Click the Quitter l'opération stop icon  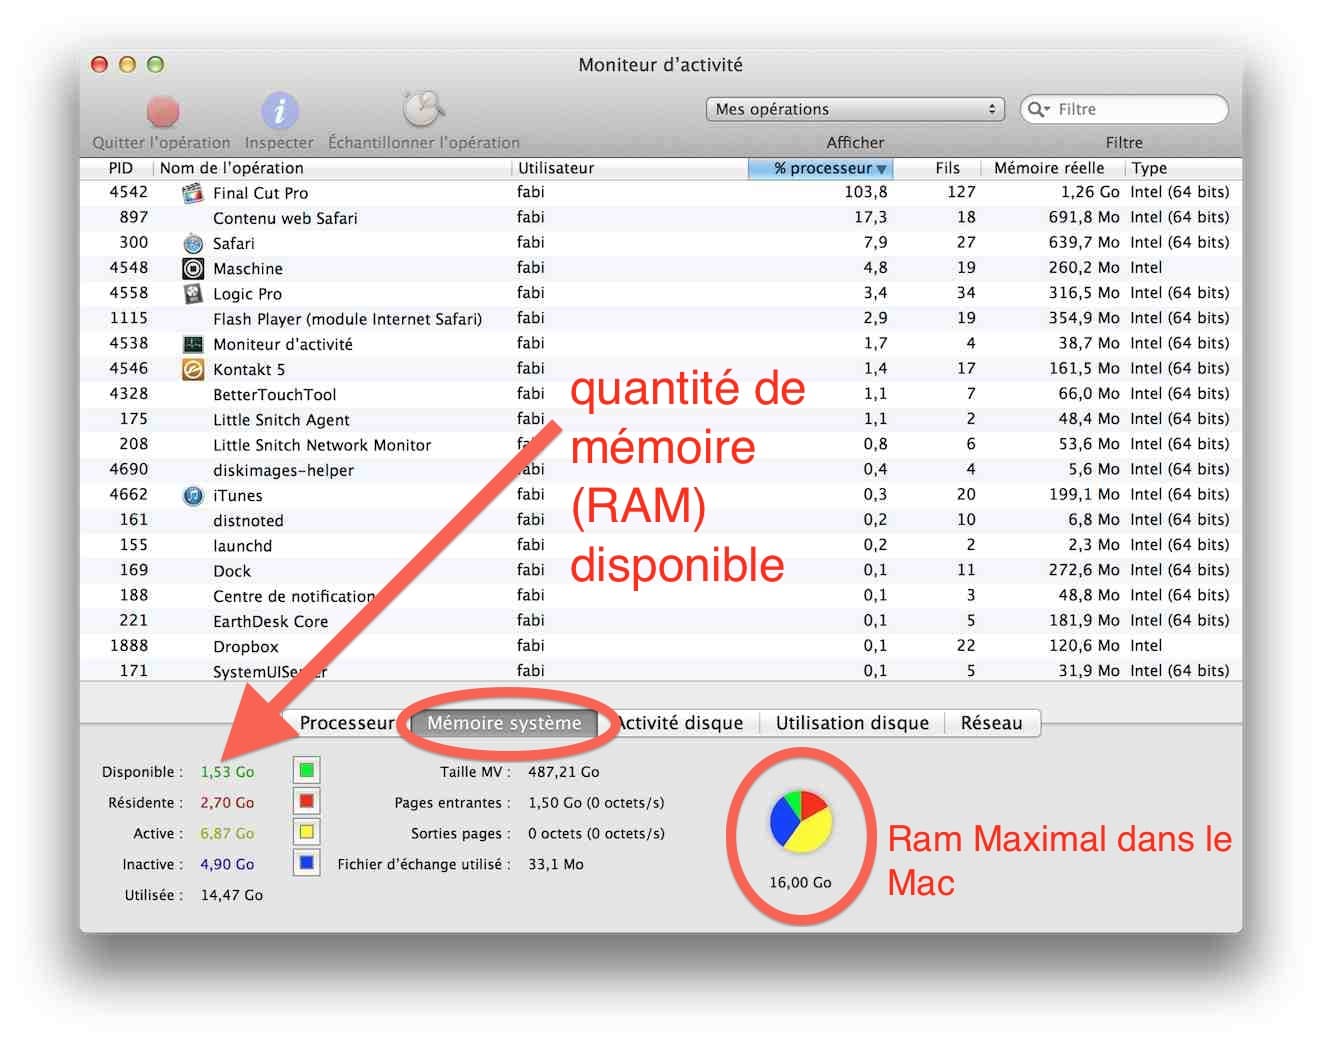pos(162,110)
